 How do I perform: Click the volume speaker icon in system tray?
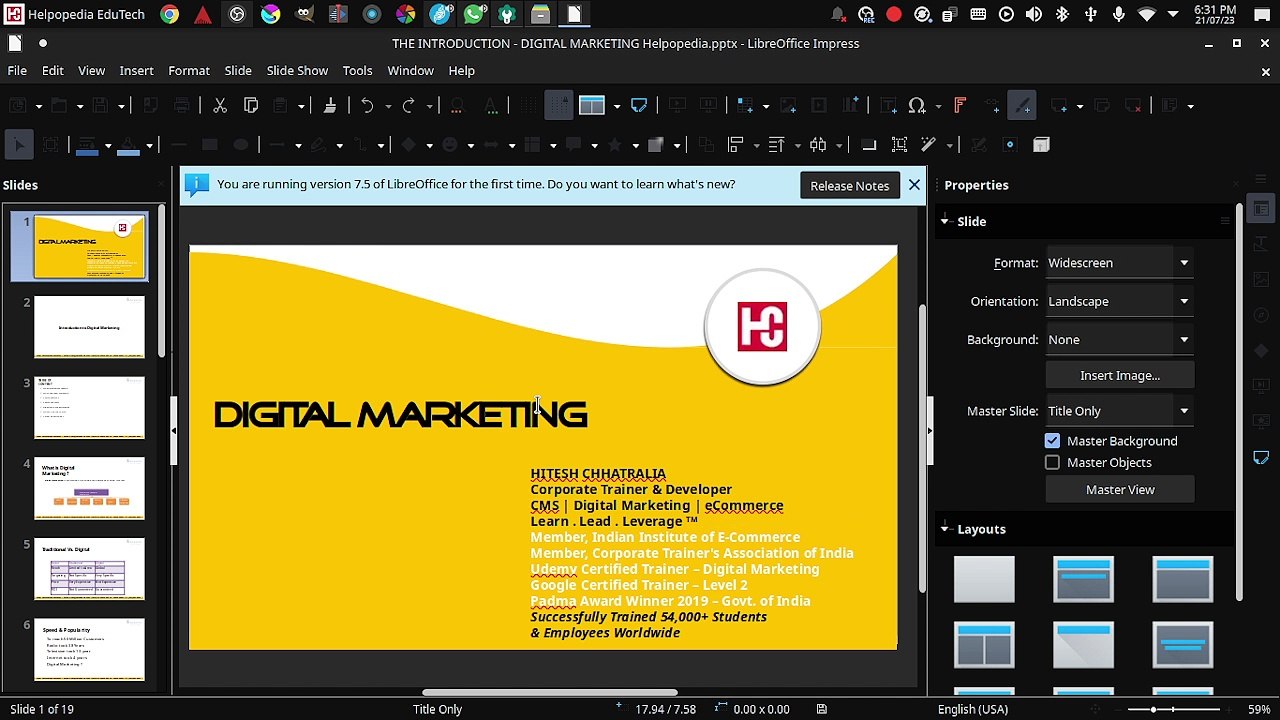[1034, 14]
